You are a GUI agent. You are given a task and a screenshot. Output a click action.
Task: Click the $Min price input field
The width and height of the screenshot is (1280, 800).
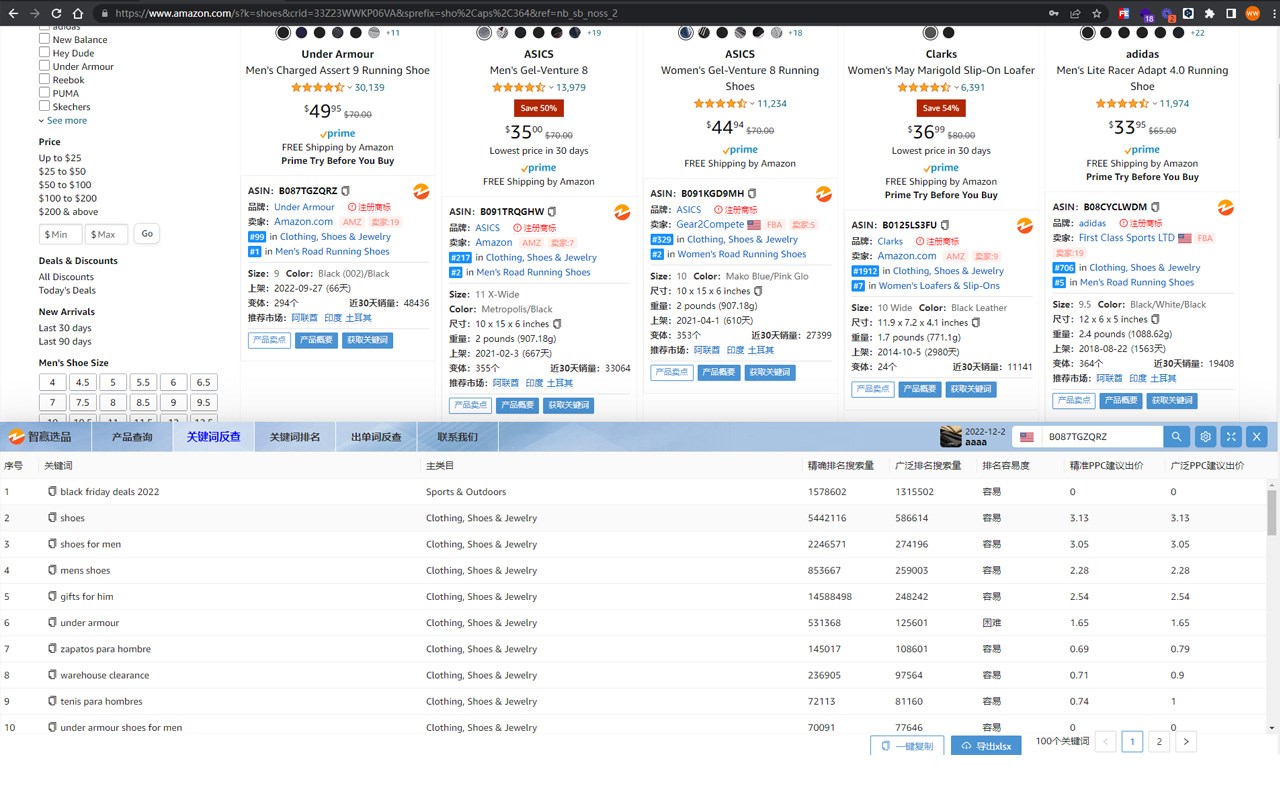point(60,234)
